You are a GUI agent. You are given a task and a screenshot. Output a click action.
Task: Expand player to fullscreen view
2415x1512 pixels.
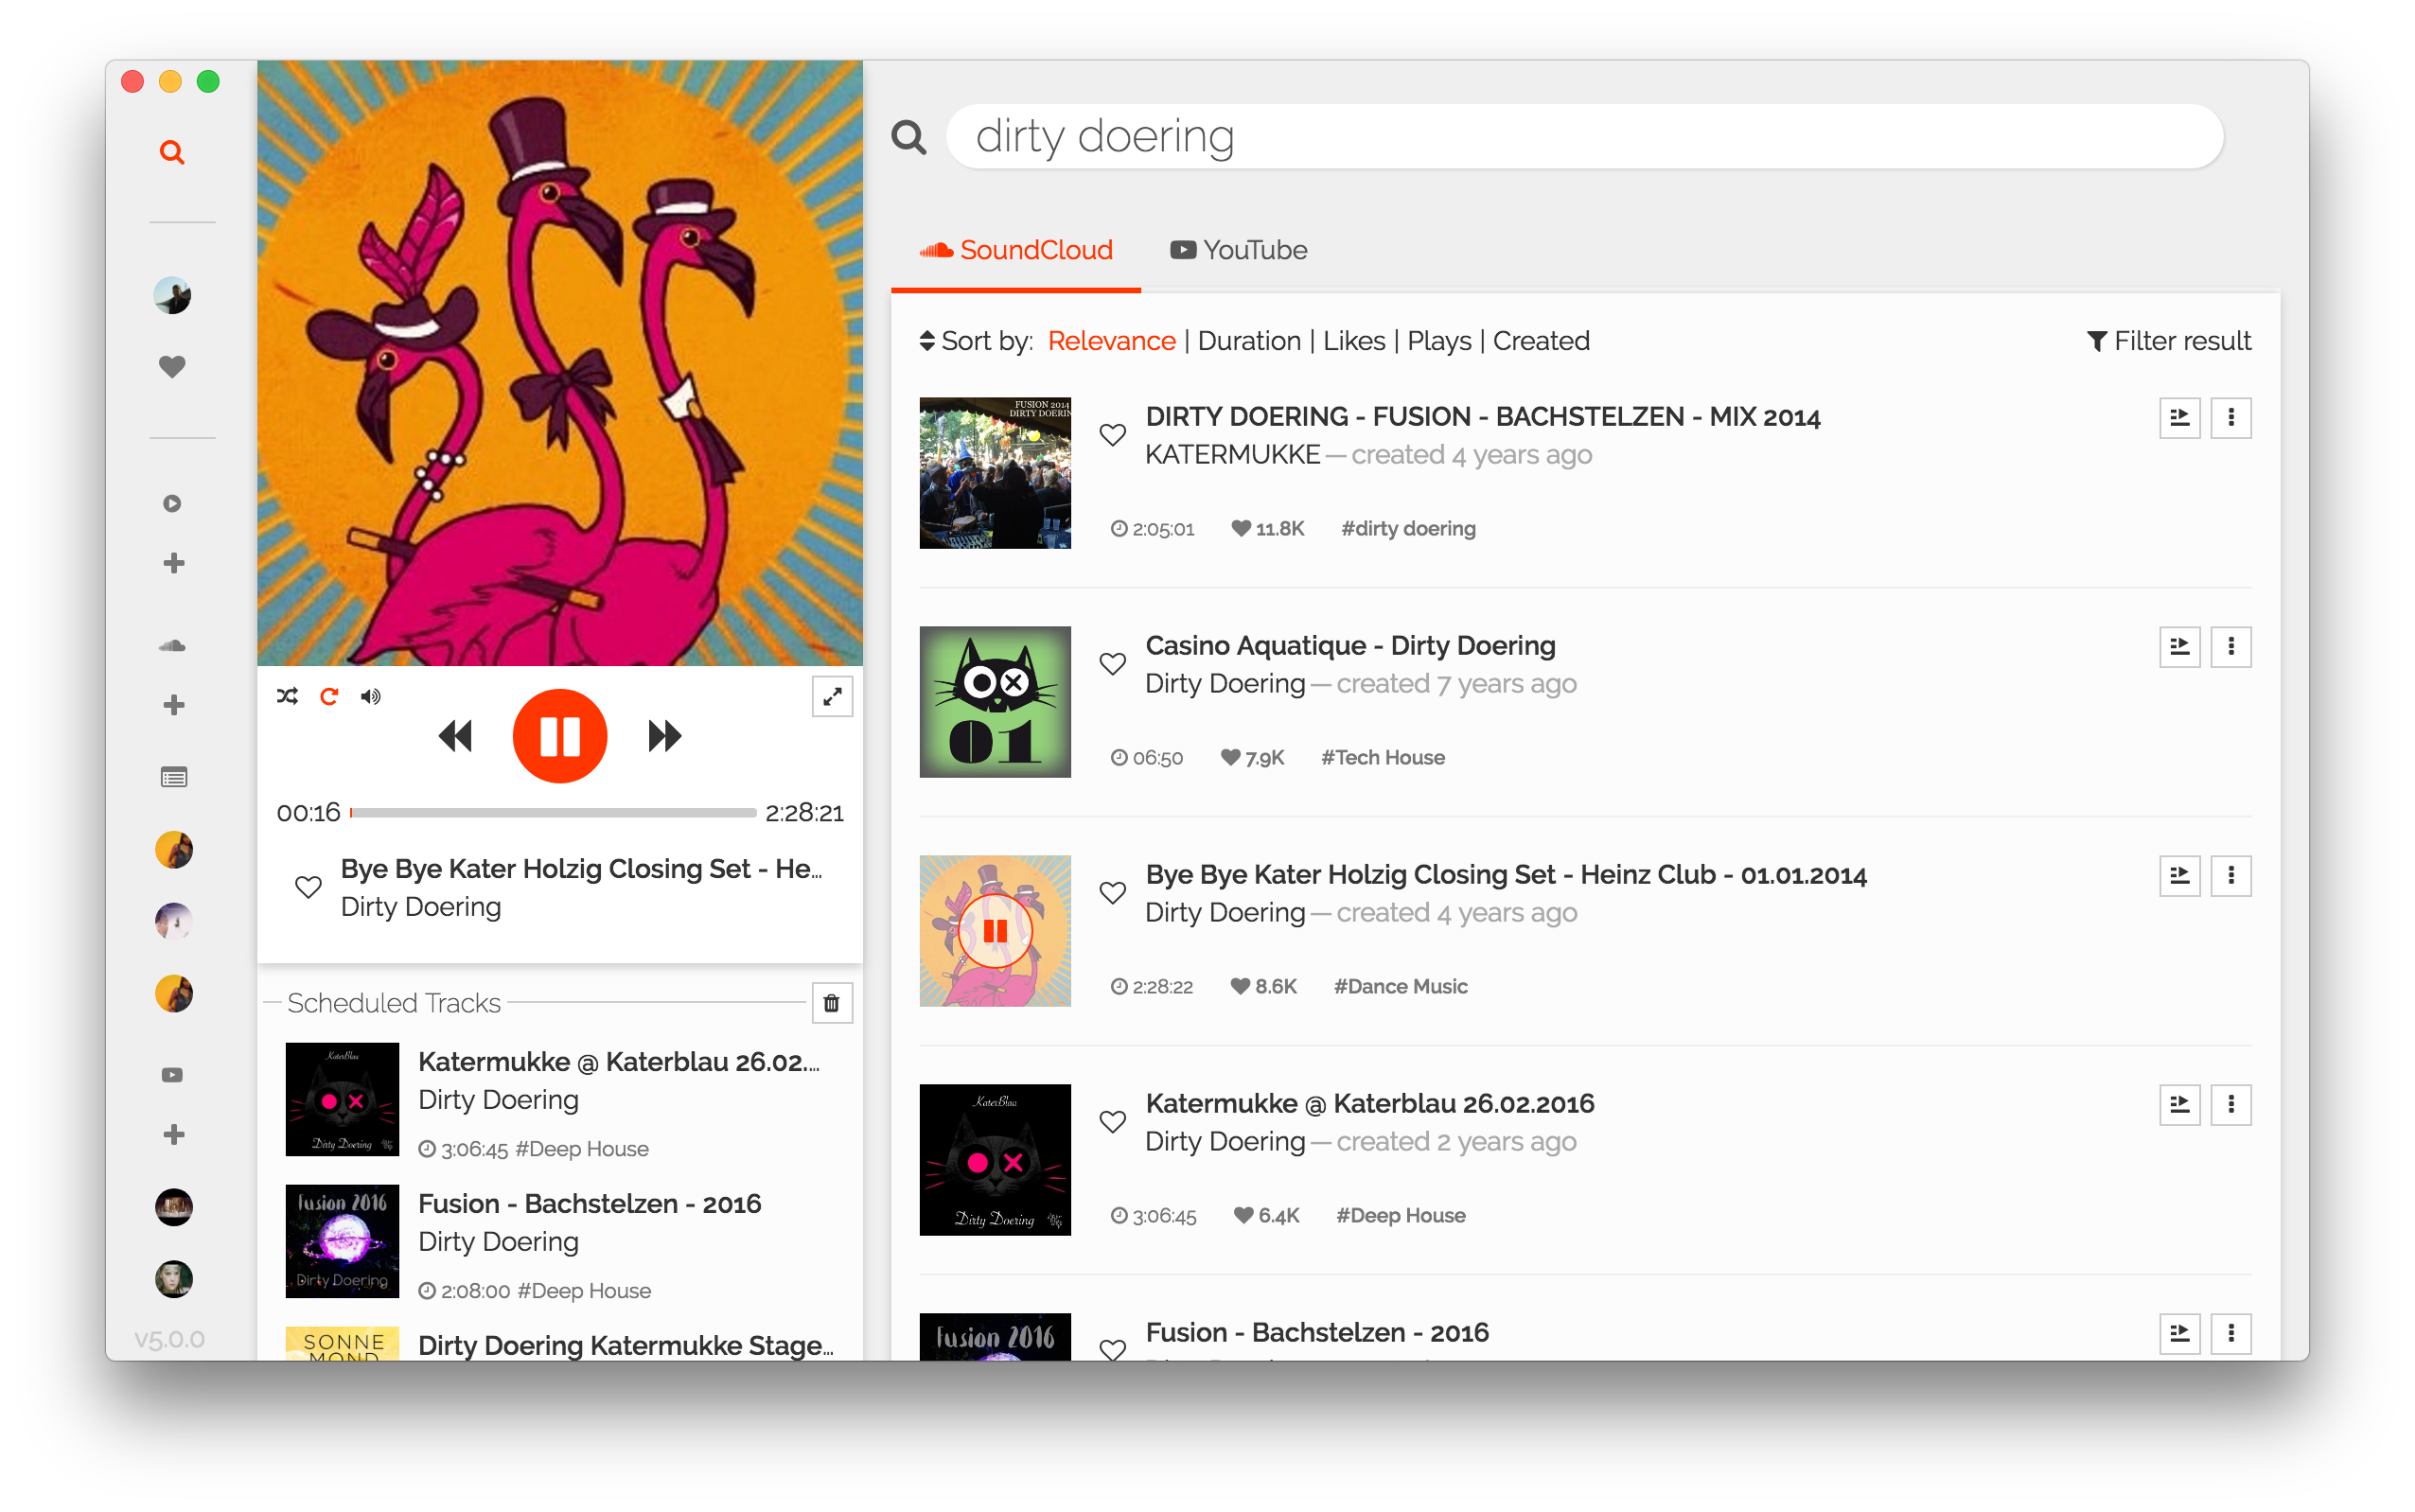832,697
